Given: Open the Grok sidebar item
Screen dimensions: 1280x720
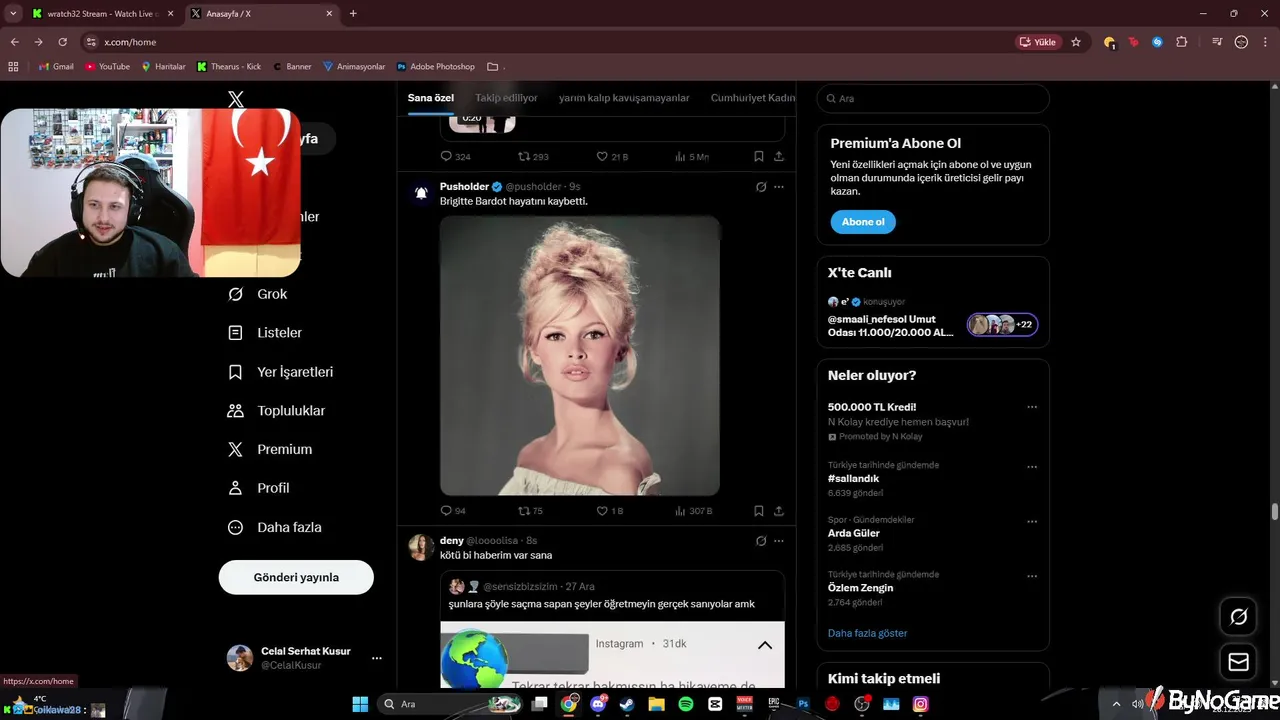Looking at the screenshot, I should coord(258,294).
